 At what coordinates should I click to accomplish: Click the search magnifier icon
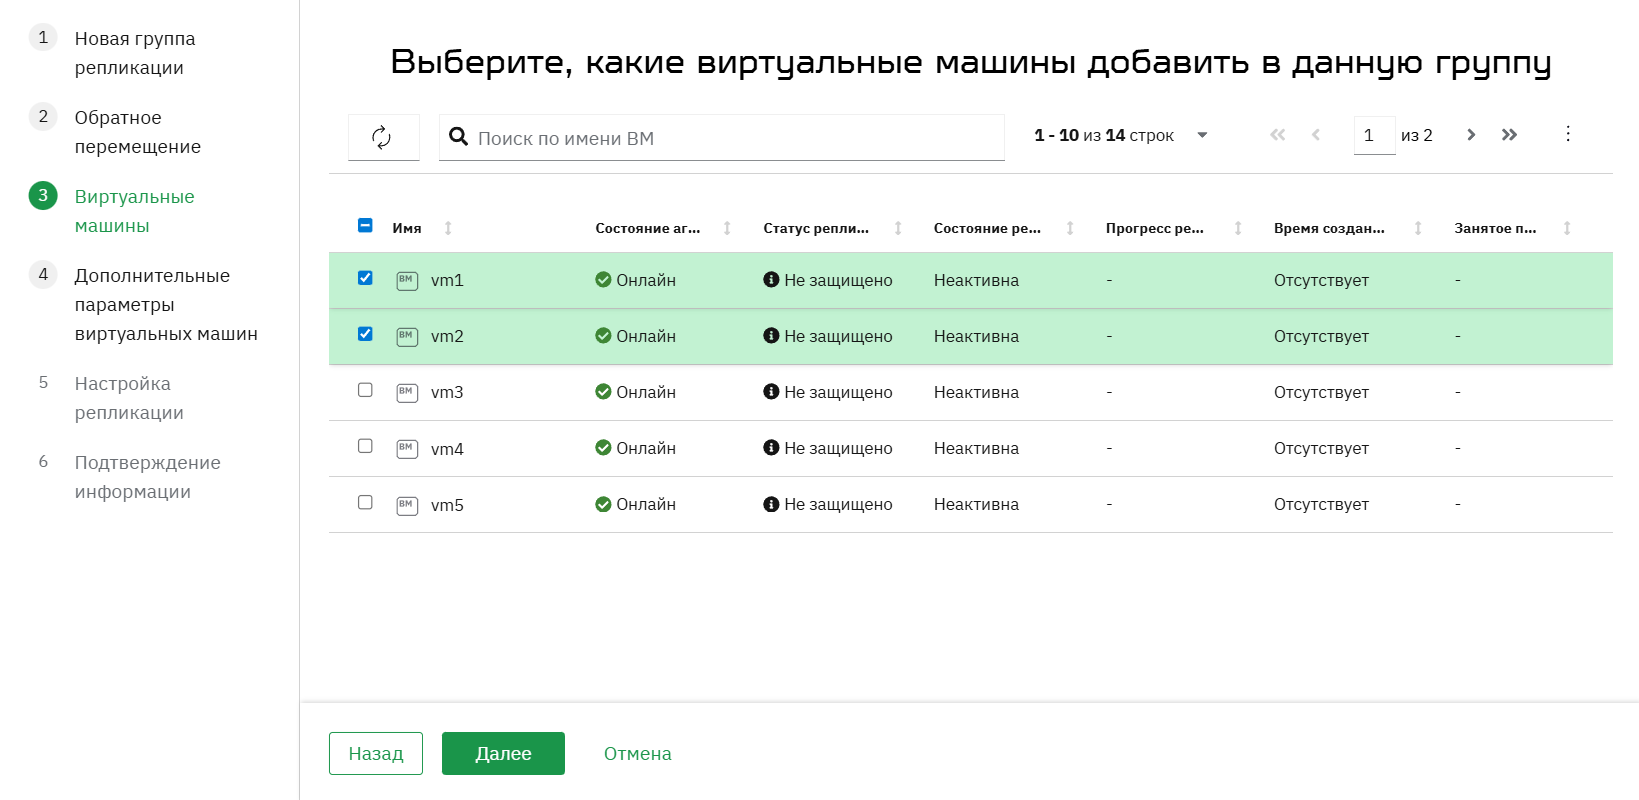pyautogui.click(x=459, y=136)
